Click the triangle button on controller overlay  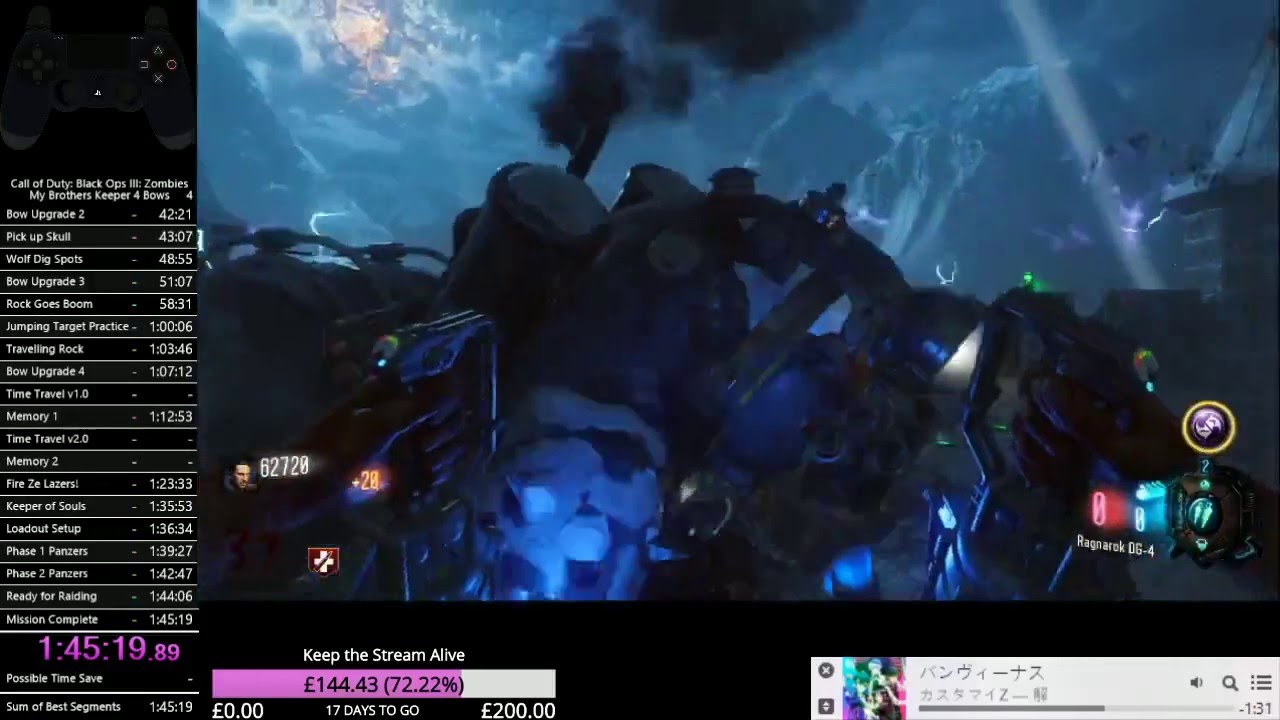pyautogui.click(x=158, y=49)
